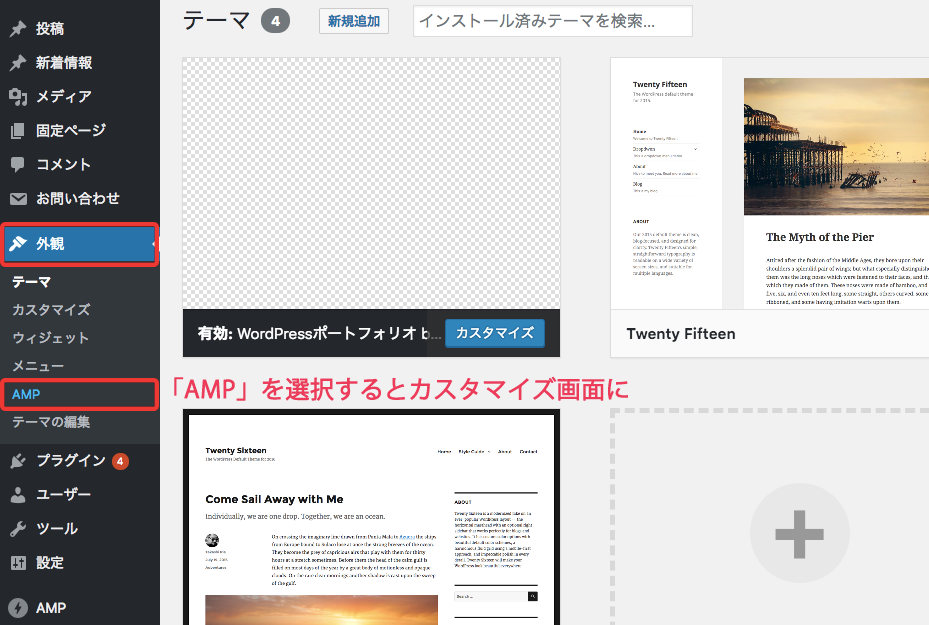
Task: Click the blue カスタマイズ button on the active theme
Action: tap(494, 333)
